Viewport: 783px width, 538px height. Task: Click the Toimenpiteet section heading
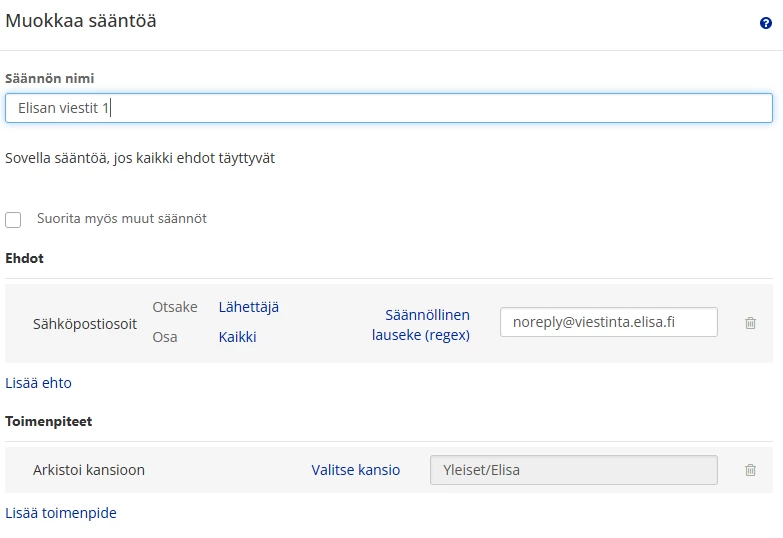pyautogui.click(x=48, y=421)
